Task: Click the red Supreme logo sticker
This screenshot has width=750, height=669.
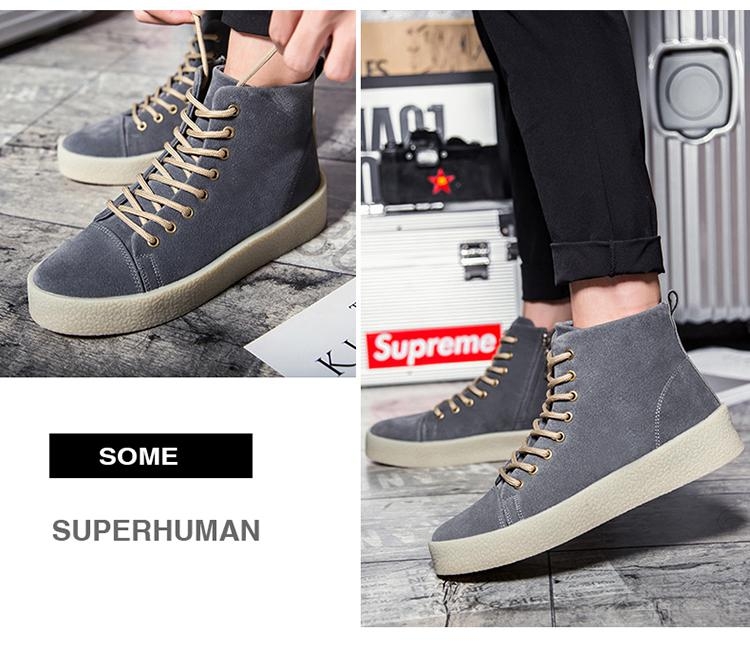Action: 434,346
